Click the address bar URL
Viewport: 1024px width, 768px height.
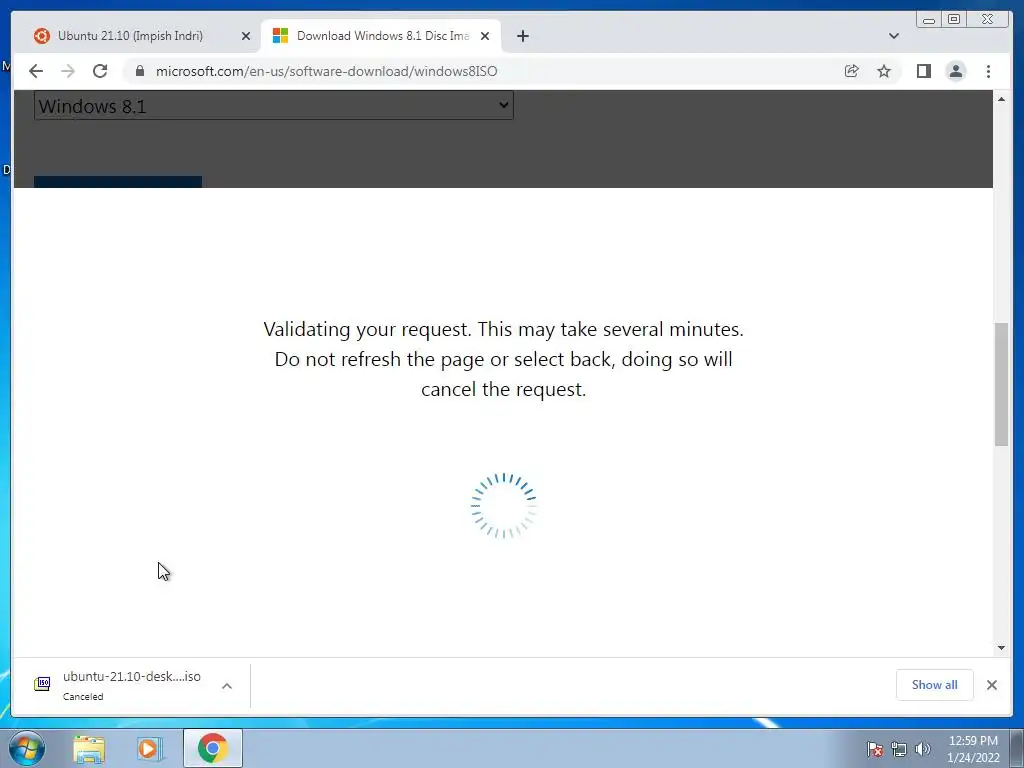tap(326, 71)
